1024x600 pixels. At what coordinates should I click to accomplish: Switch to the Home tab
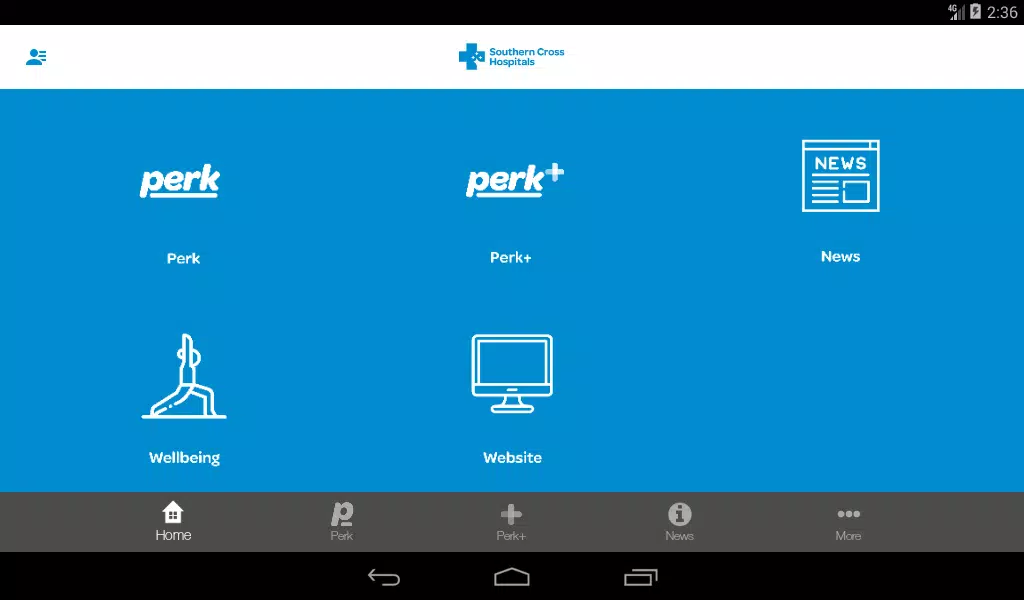pos(173,522)
